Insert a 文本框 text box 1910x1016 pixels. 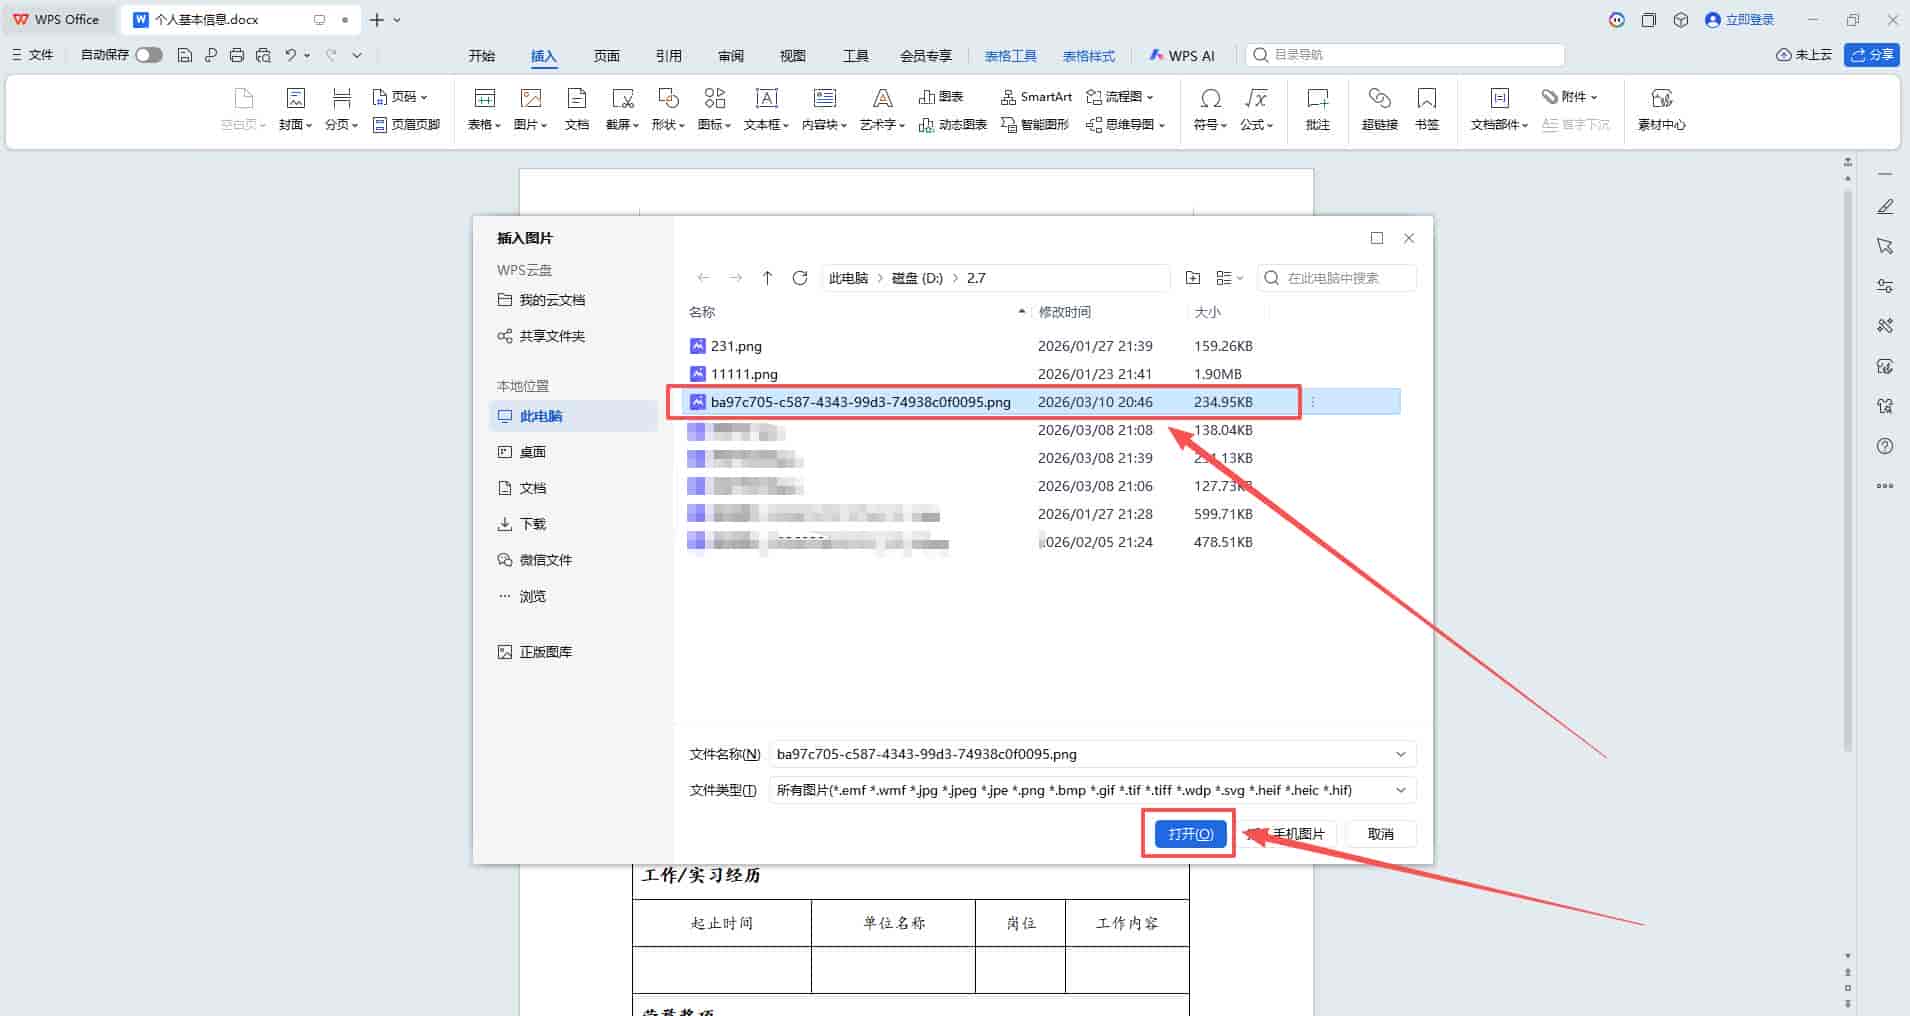pyautogui.click(x=766, y=109)
